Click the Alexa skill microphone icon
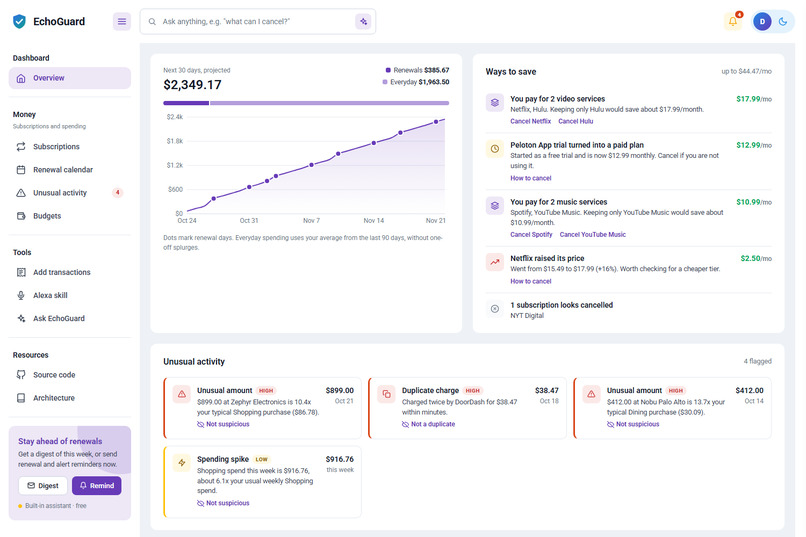Image resolution: width=806 pixels, height=537 pixels. coord(21,295)
